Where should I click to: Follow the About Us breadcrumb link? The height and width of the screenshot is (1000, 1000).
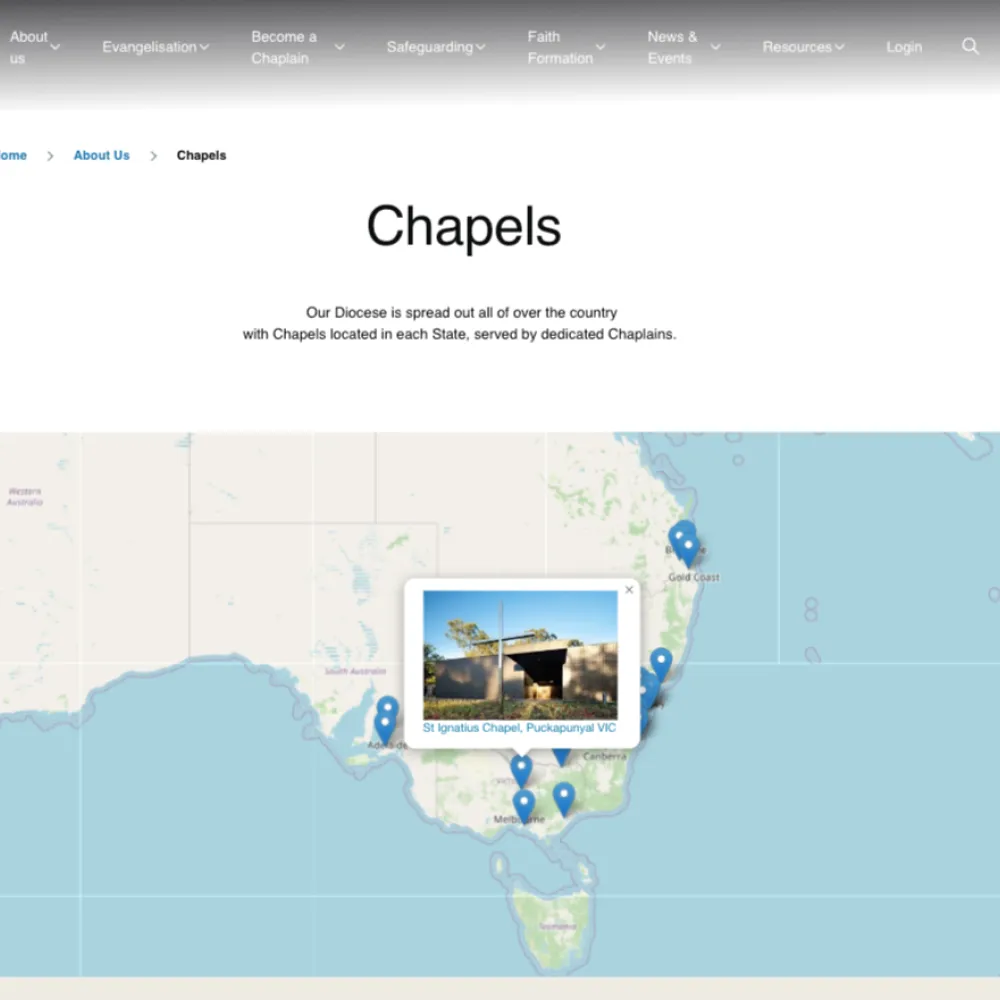101,155
